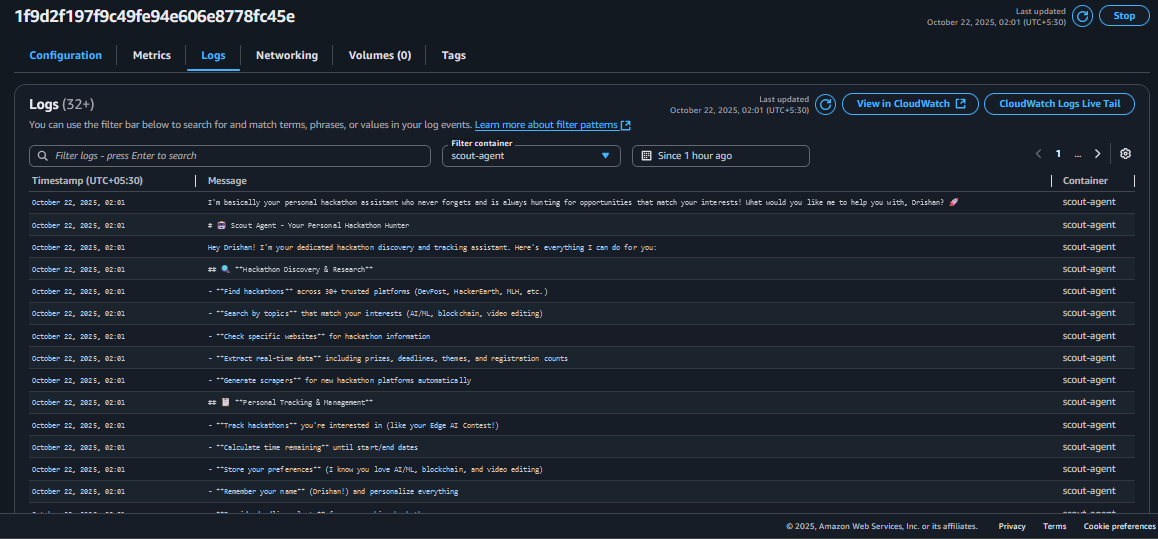The height and width of the screenshot is (539, 1158).
Task: Refresh the task using top refresh icon
Action: click(1082, 16)
